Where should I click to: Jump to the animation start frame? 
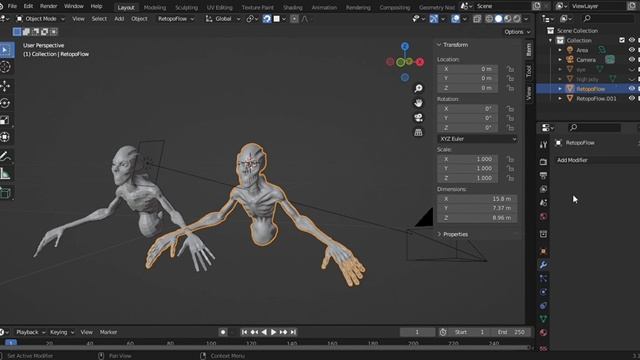point(244,332)
